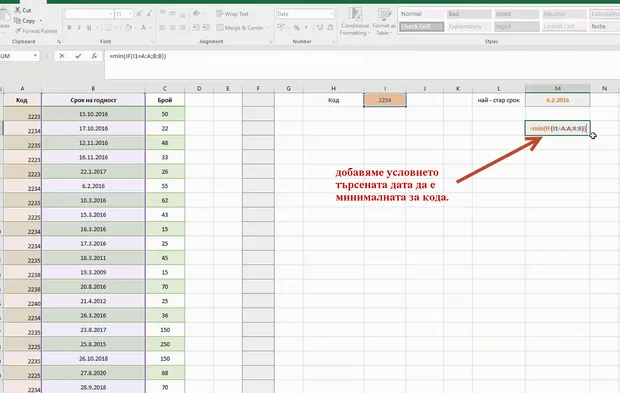The image size is (620, 393).
Task: Click cell I1 containing code 2234
Action: pos(385,100)
